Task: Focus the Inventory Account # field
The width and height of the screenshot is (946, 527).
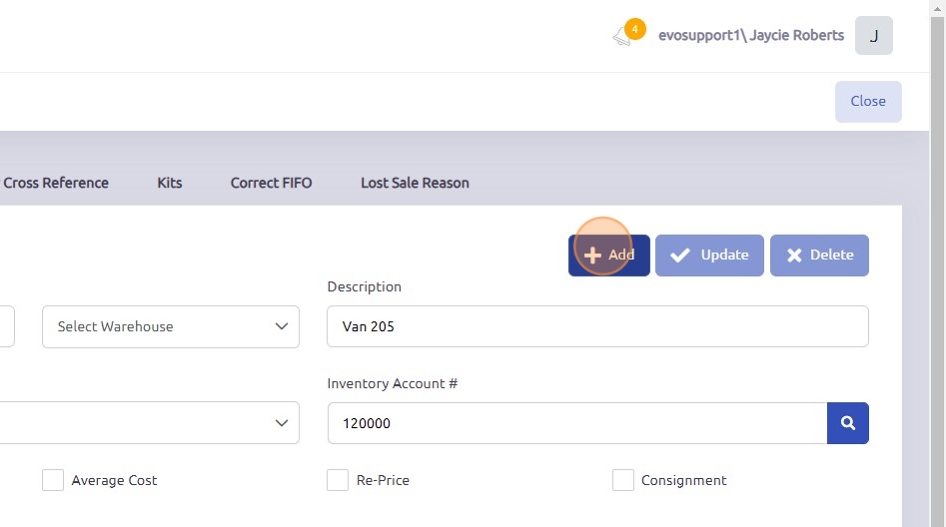Action: [x=577, y=423]
